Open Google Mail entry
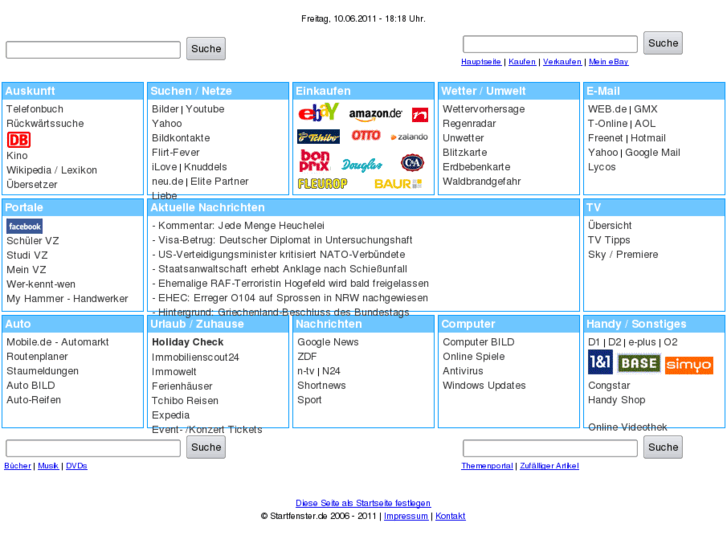727x545 pixels. click(652, 152)
